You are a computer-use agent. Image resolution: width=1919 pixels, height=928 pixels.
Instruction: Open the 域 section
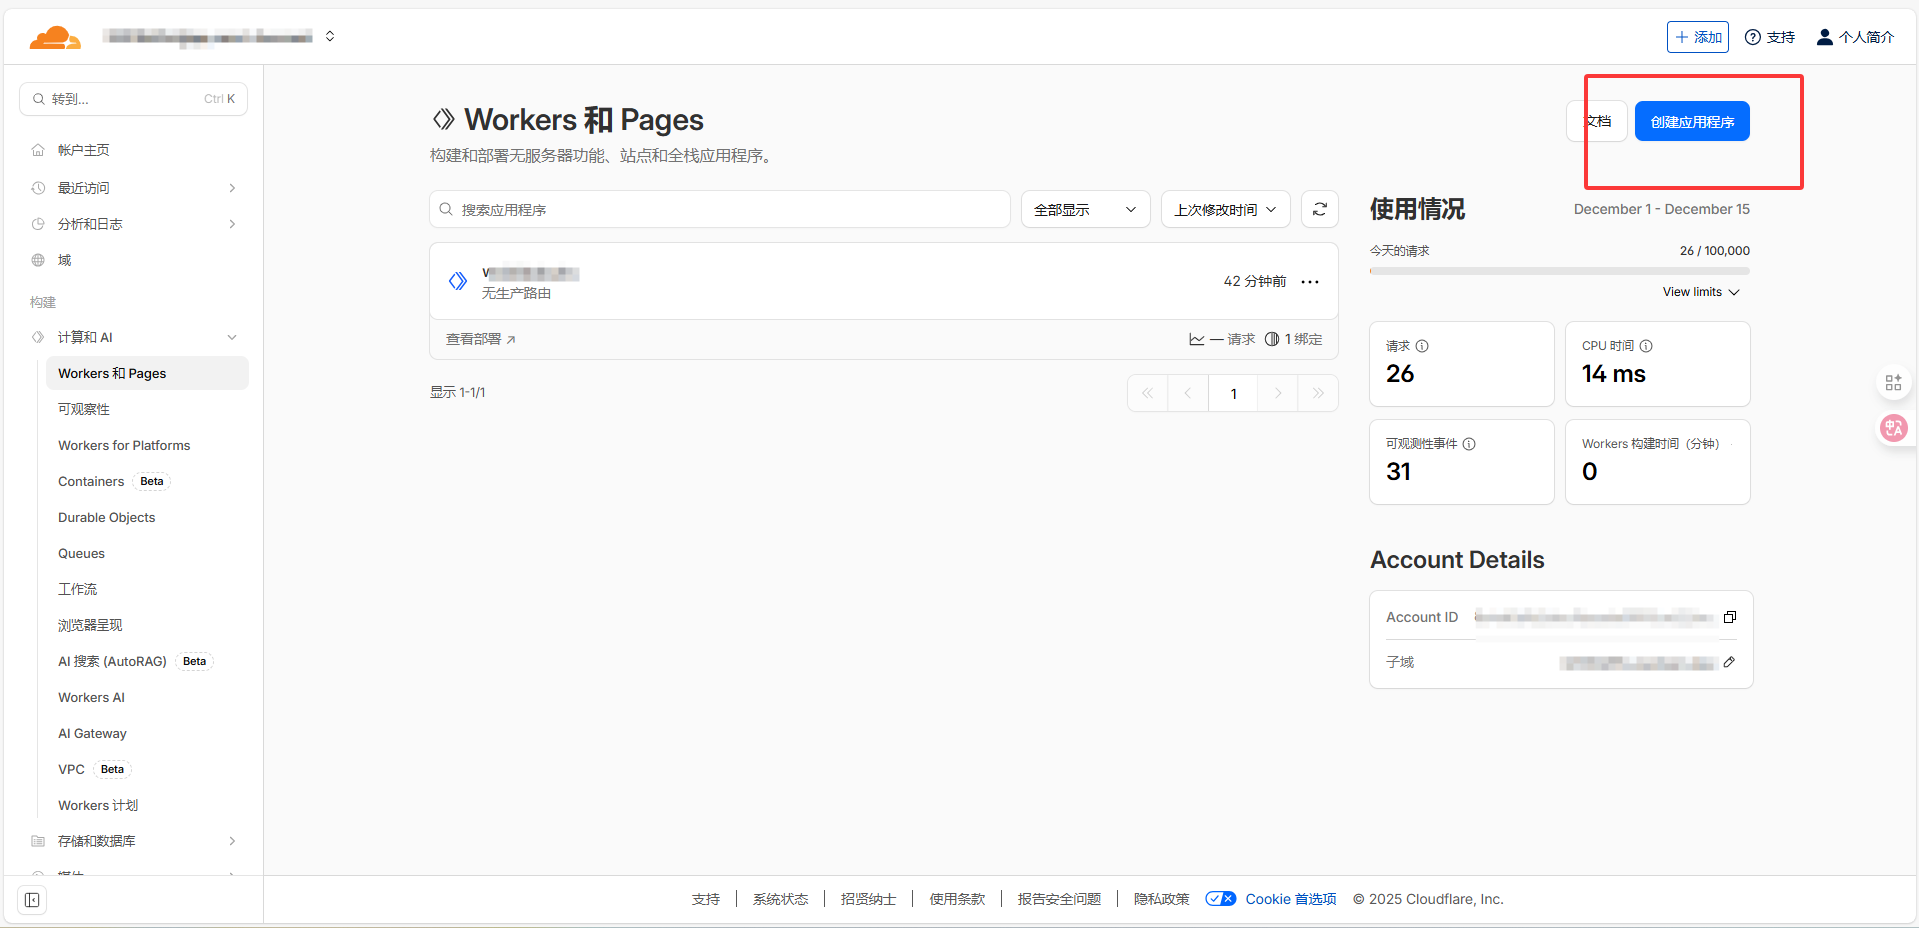click(64, 260)
